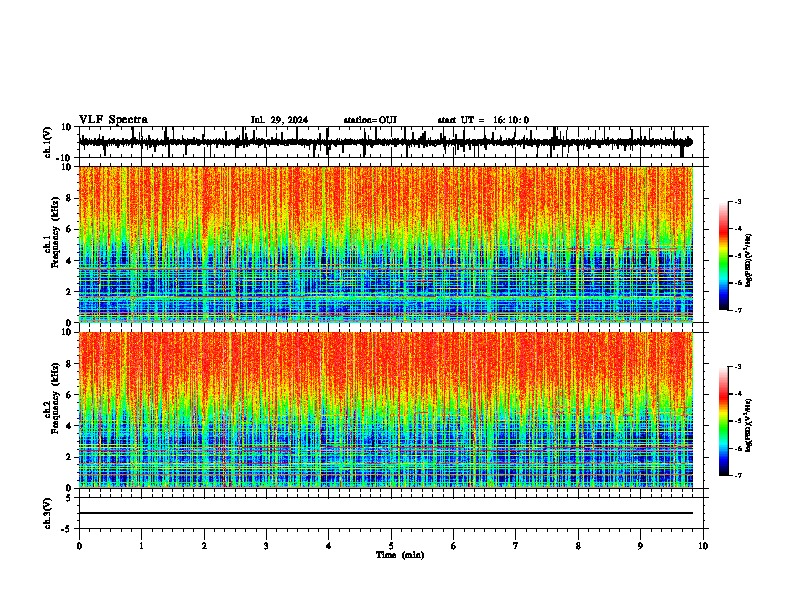Viewport: 792px width, 612px height.
Task: Click the '4' kHz tick on ch.2 axis
Action: click(x=69, y=426)
